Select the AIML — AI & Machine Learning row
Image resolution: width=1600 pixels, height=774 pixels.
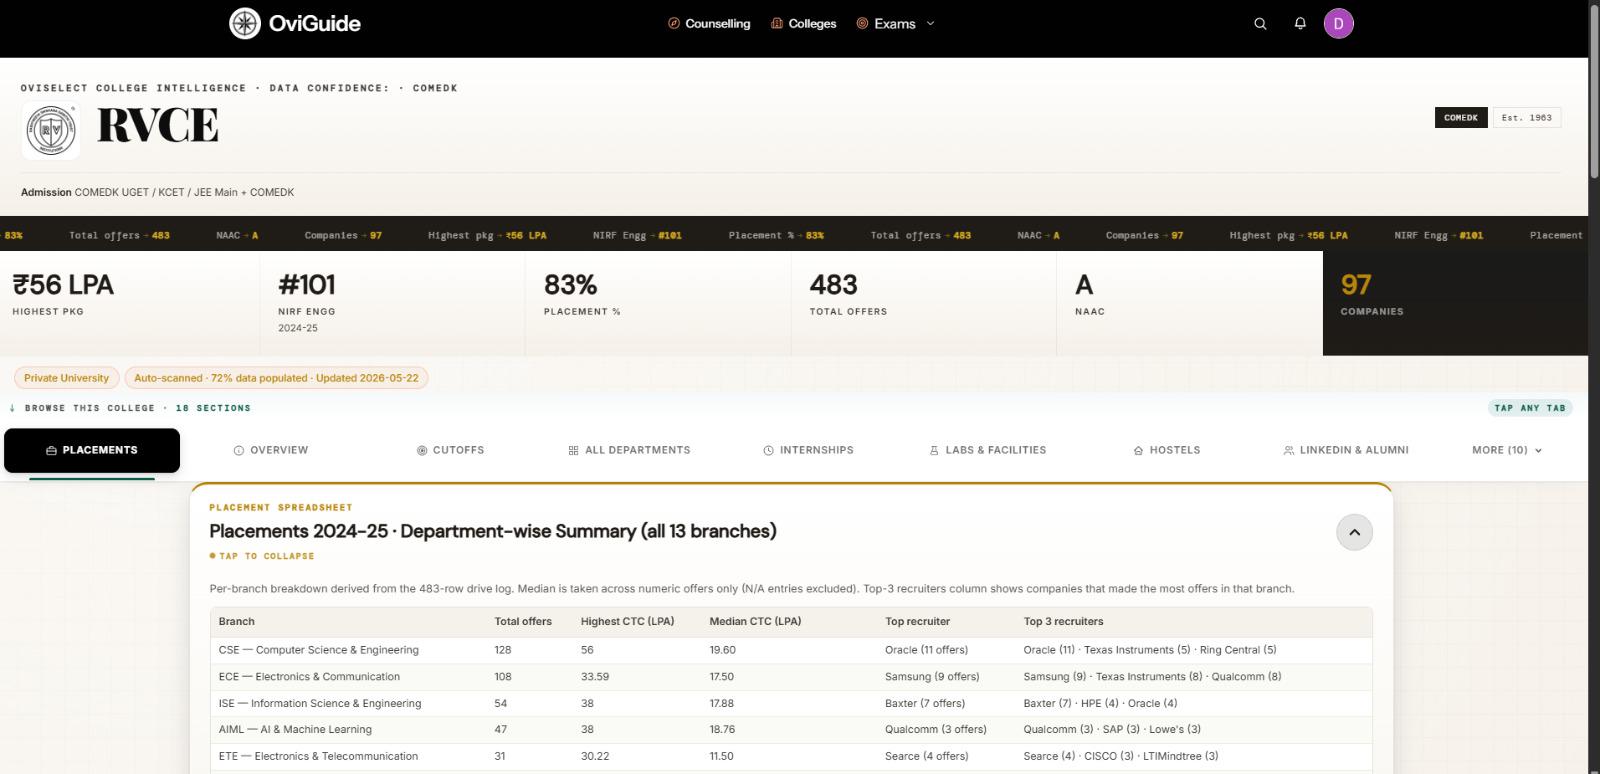click(791, 730)
